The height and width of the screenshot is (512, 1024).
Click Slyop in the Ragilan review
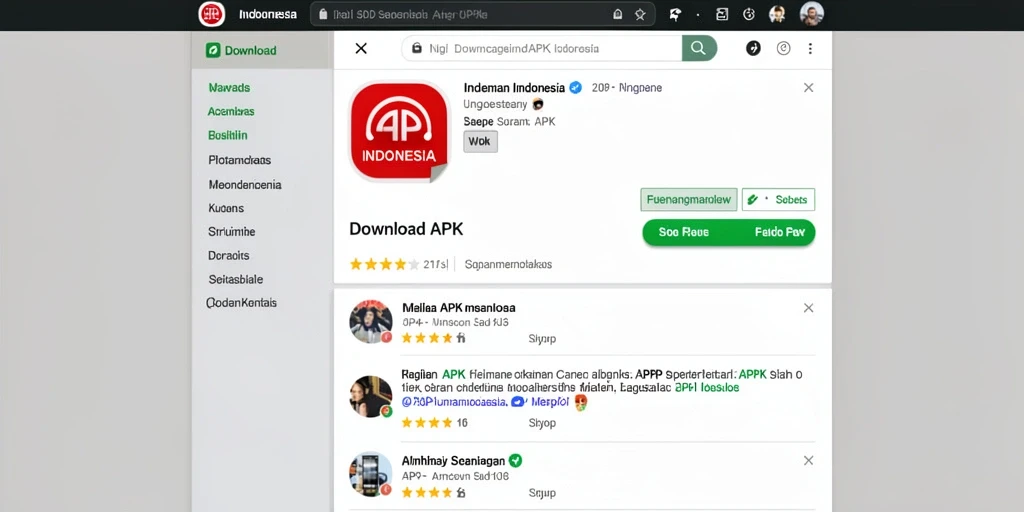coord(542,423)
